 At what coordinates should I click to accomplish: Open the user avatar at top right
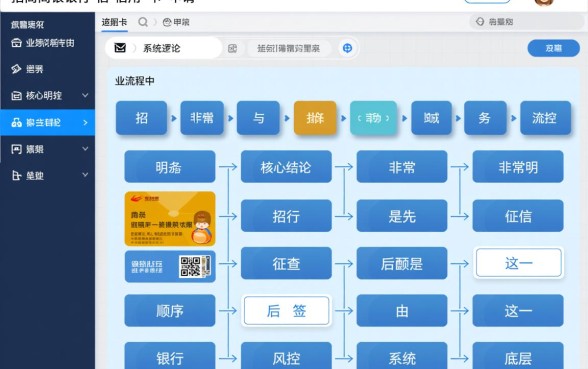coord(544,2)
